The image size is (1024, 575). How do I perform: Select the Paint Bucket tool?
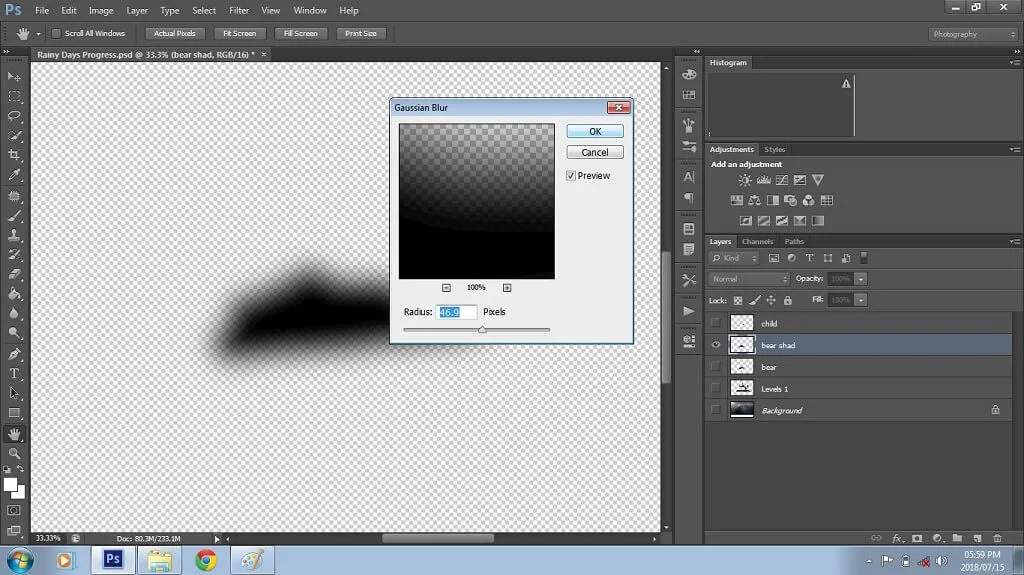[14, 294]
